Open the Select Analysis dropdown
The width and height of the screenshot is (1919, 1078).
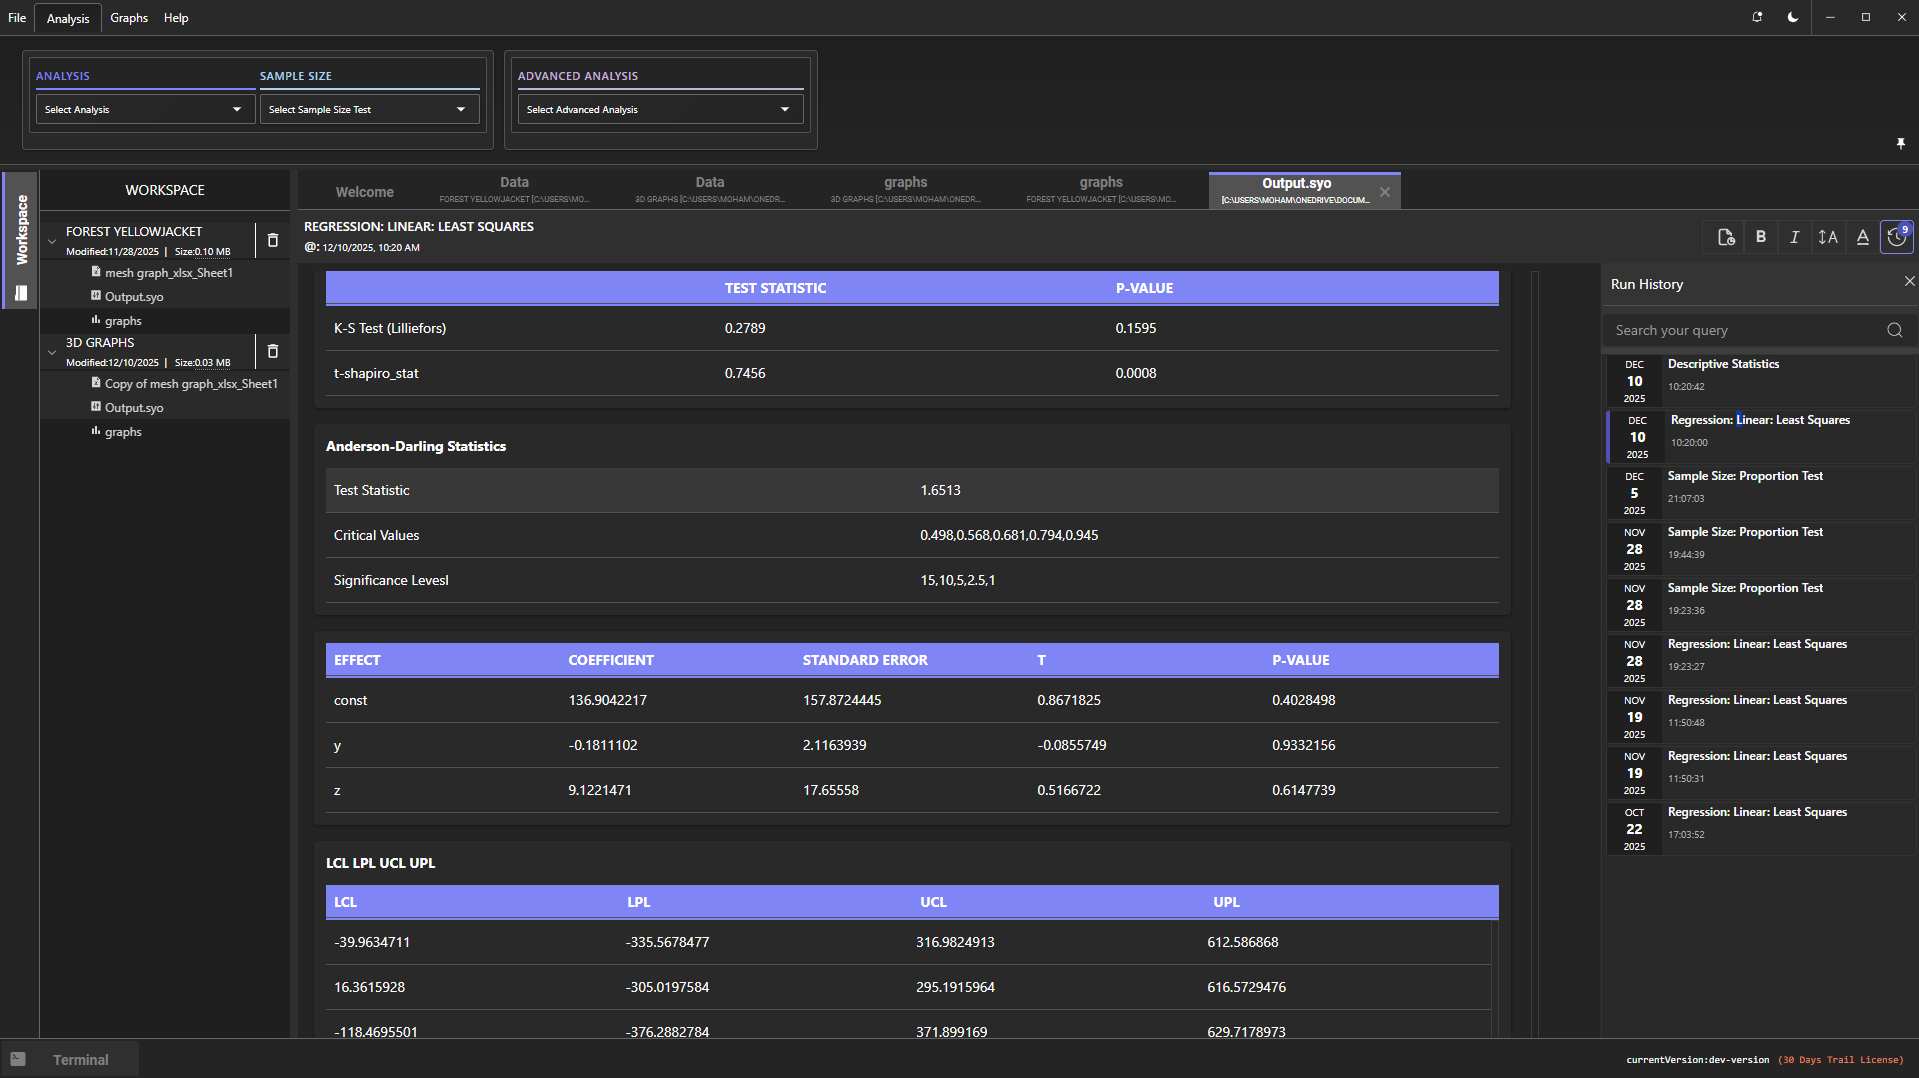[144, 109]
